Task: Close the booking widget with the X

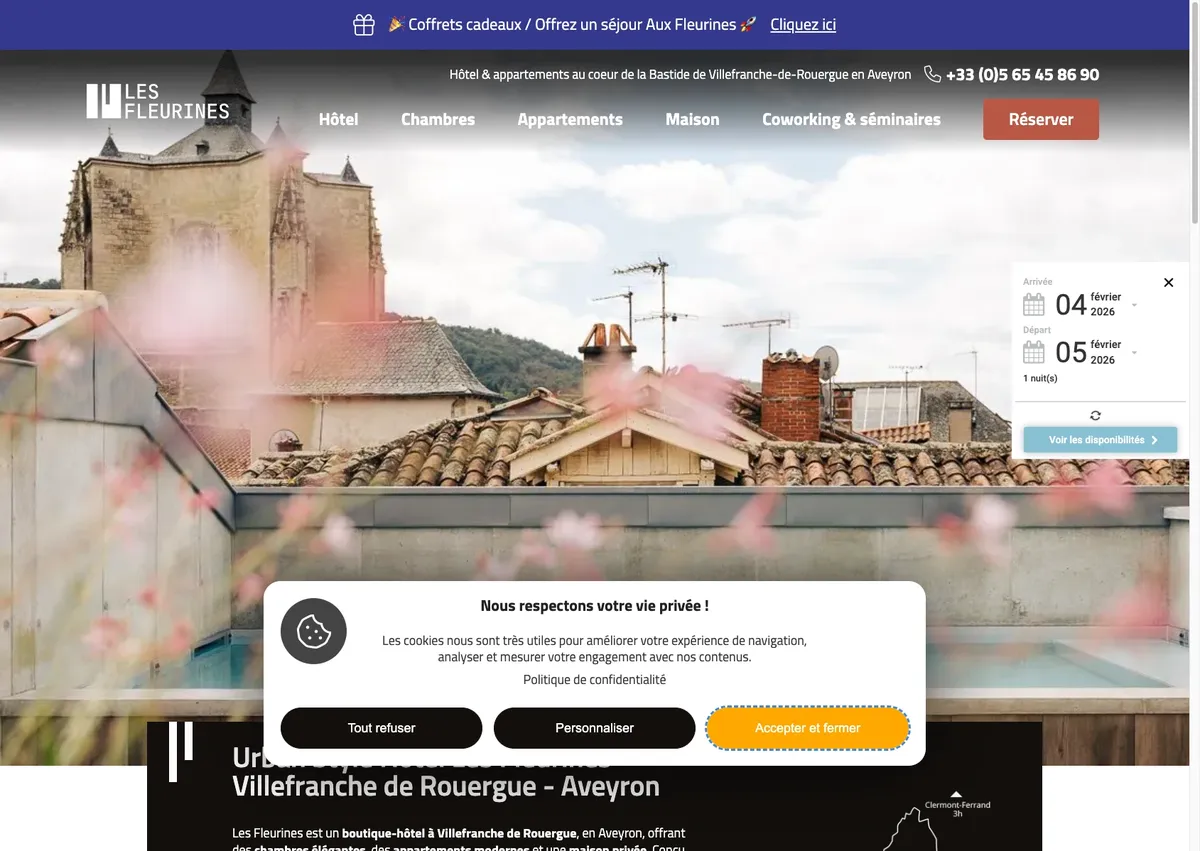Action: click(x=1168, y=283)
